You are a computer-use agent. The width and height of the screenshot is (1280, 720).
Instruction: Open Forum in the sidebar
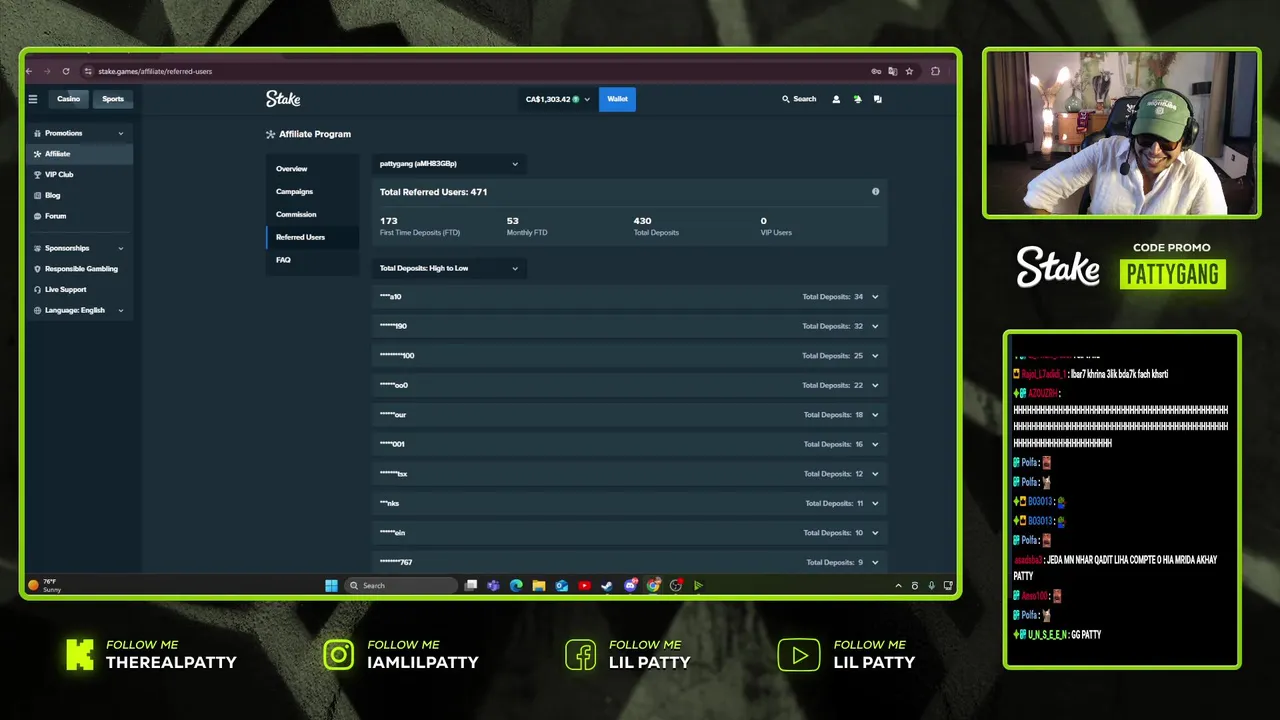point(79,216)
